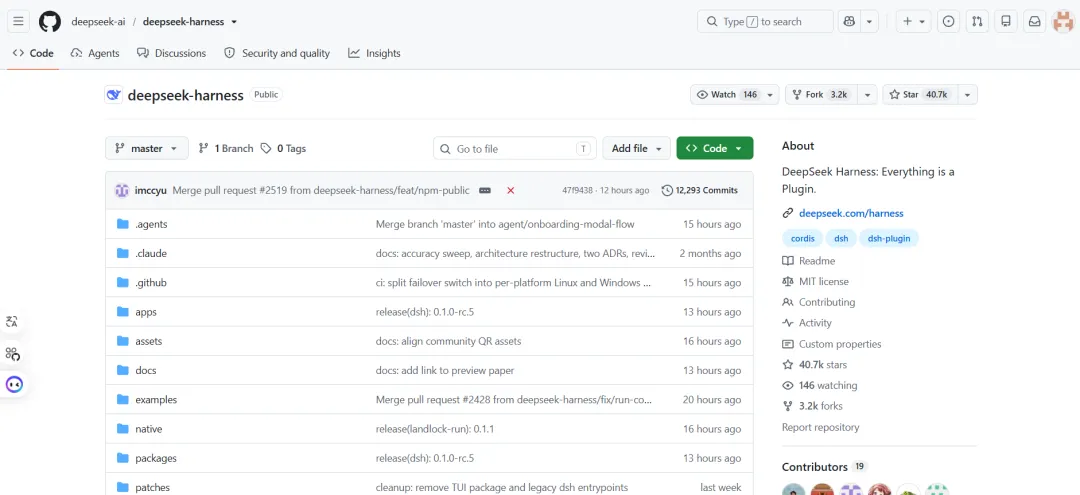Open Contributing link in About

pos(818,302)
